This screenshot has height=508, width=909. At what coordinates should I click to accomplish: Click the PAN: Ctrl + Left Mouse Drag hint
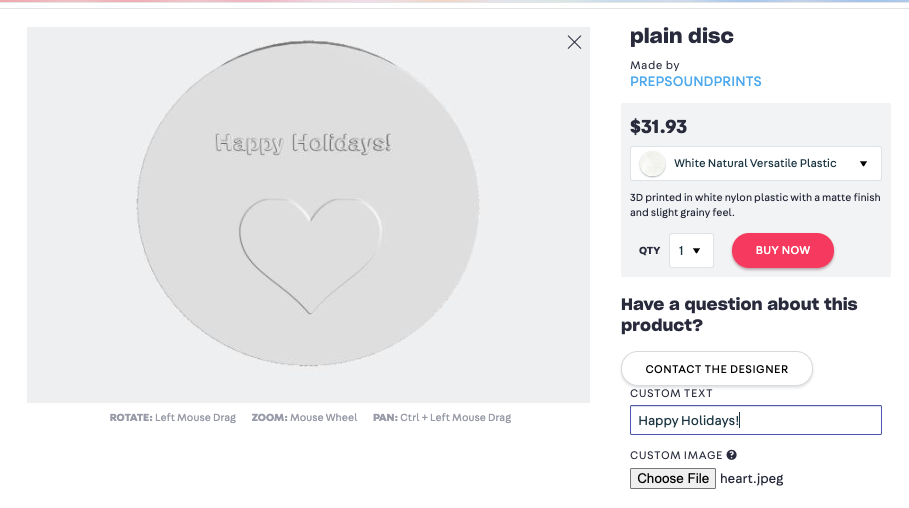click(x=442, y=418)
